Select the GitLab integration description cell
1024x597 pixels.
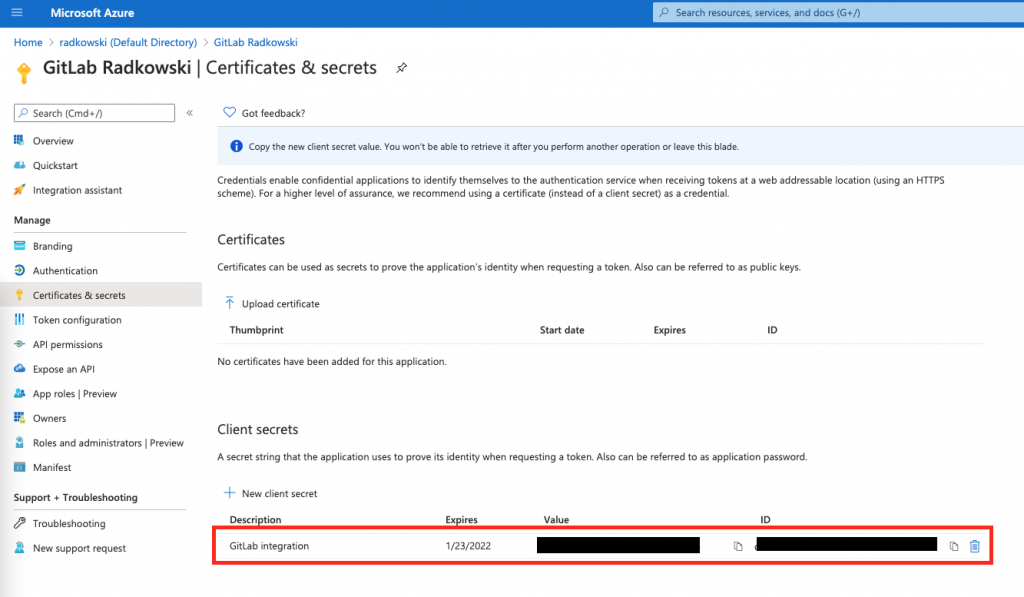tap(269, 546)
